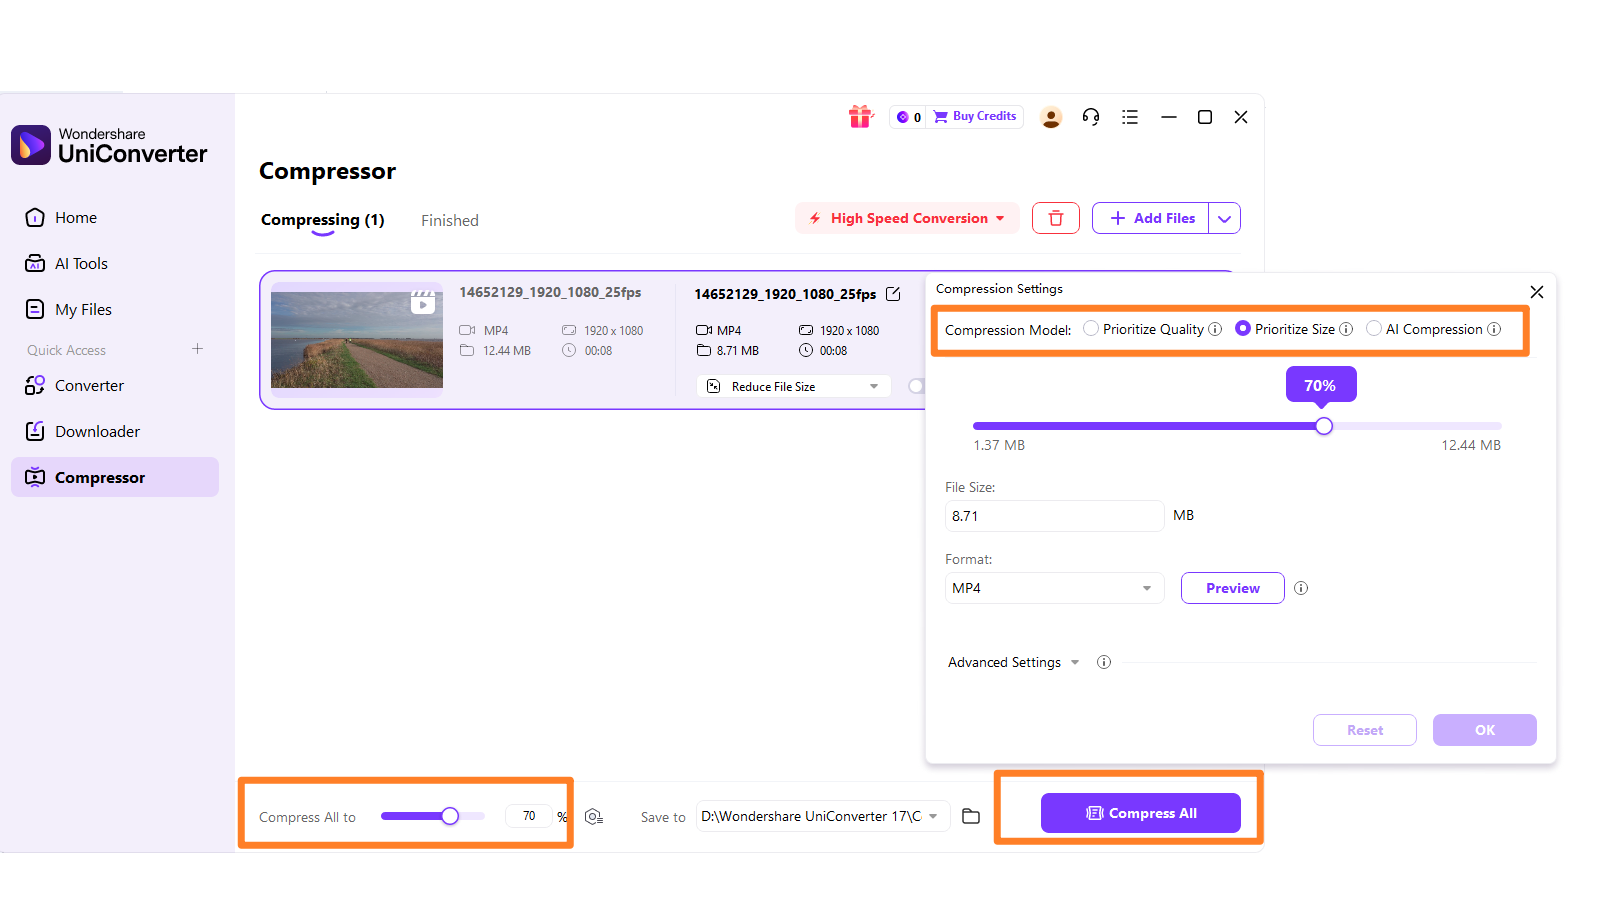Open the user account avatar
This screenshot has height=897, width=1613.
(x=1051, y=117)
